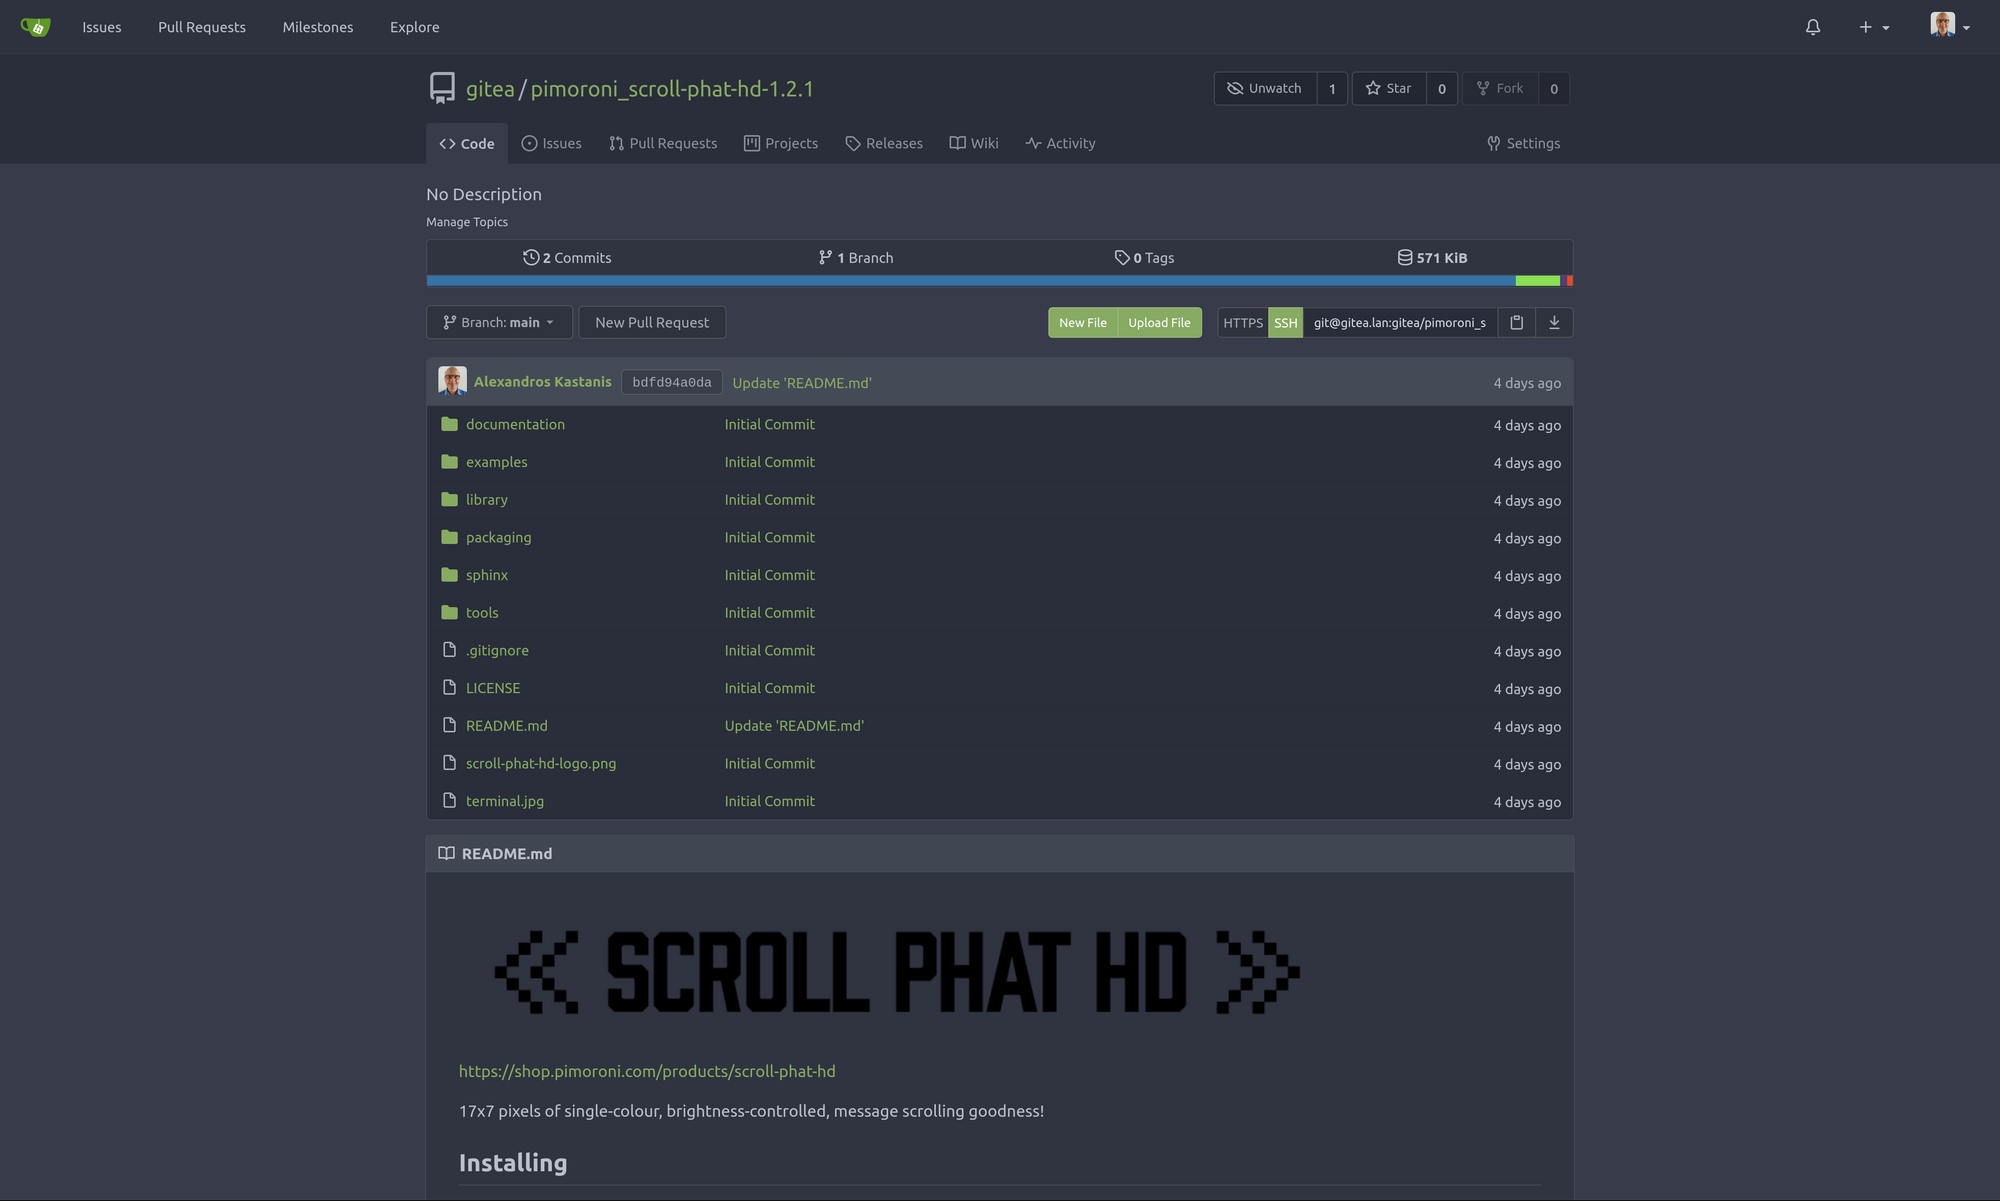This screenshot has width=2000, height=1201.
Task: Open the Projects tab
Action: (781, 143)
